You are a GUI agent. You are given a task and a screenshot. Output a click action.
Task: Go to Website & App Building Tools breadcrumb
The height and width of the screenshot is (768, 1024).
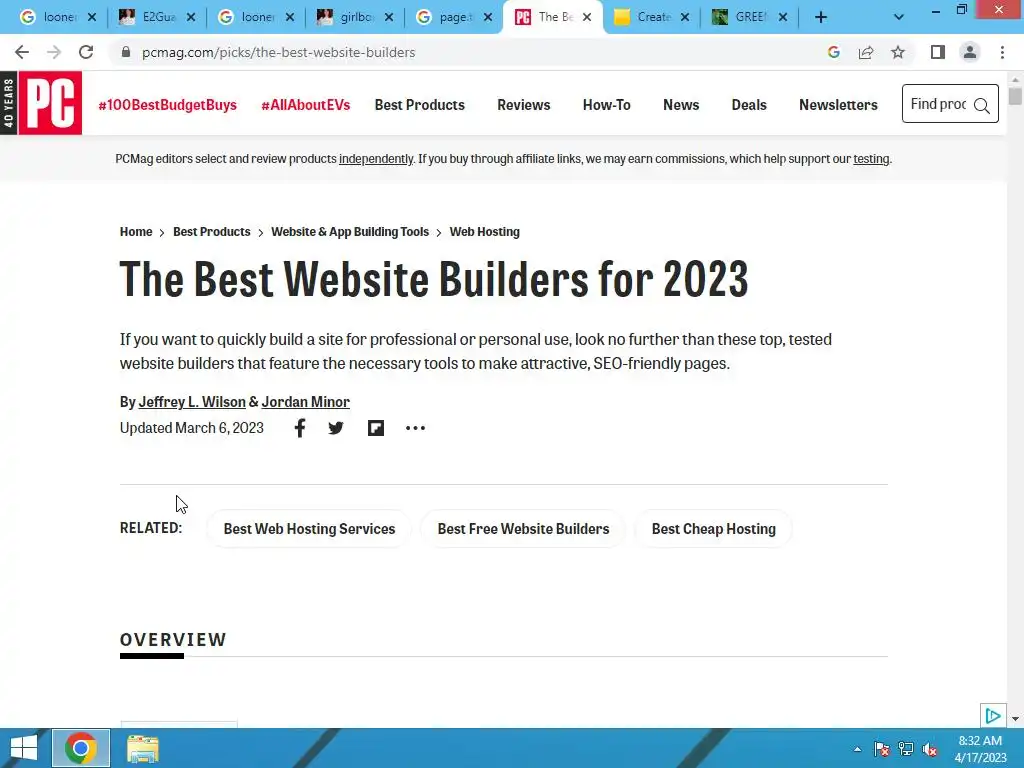tap(350, 232)
